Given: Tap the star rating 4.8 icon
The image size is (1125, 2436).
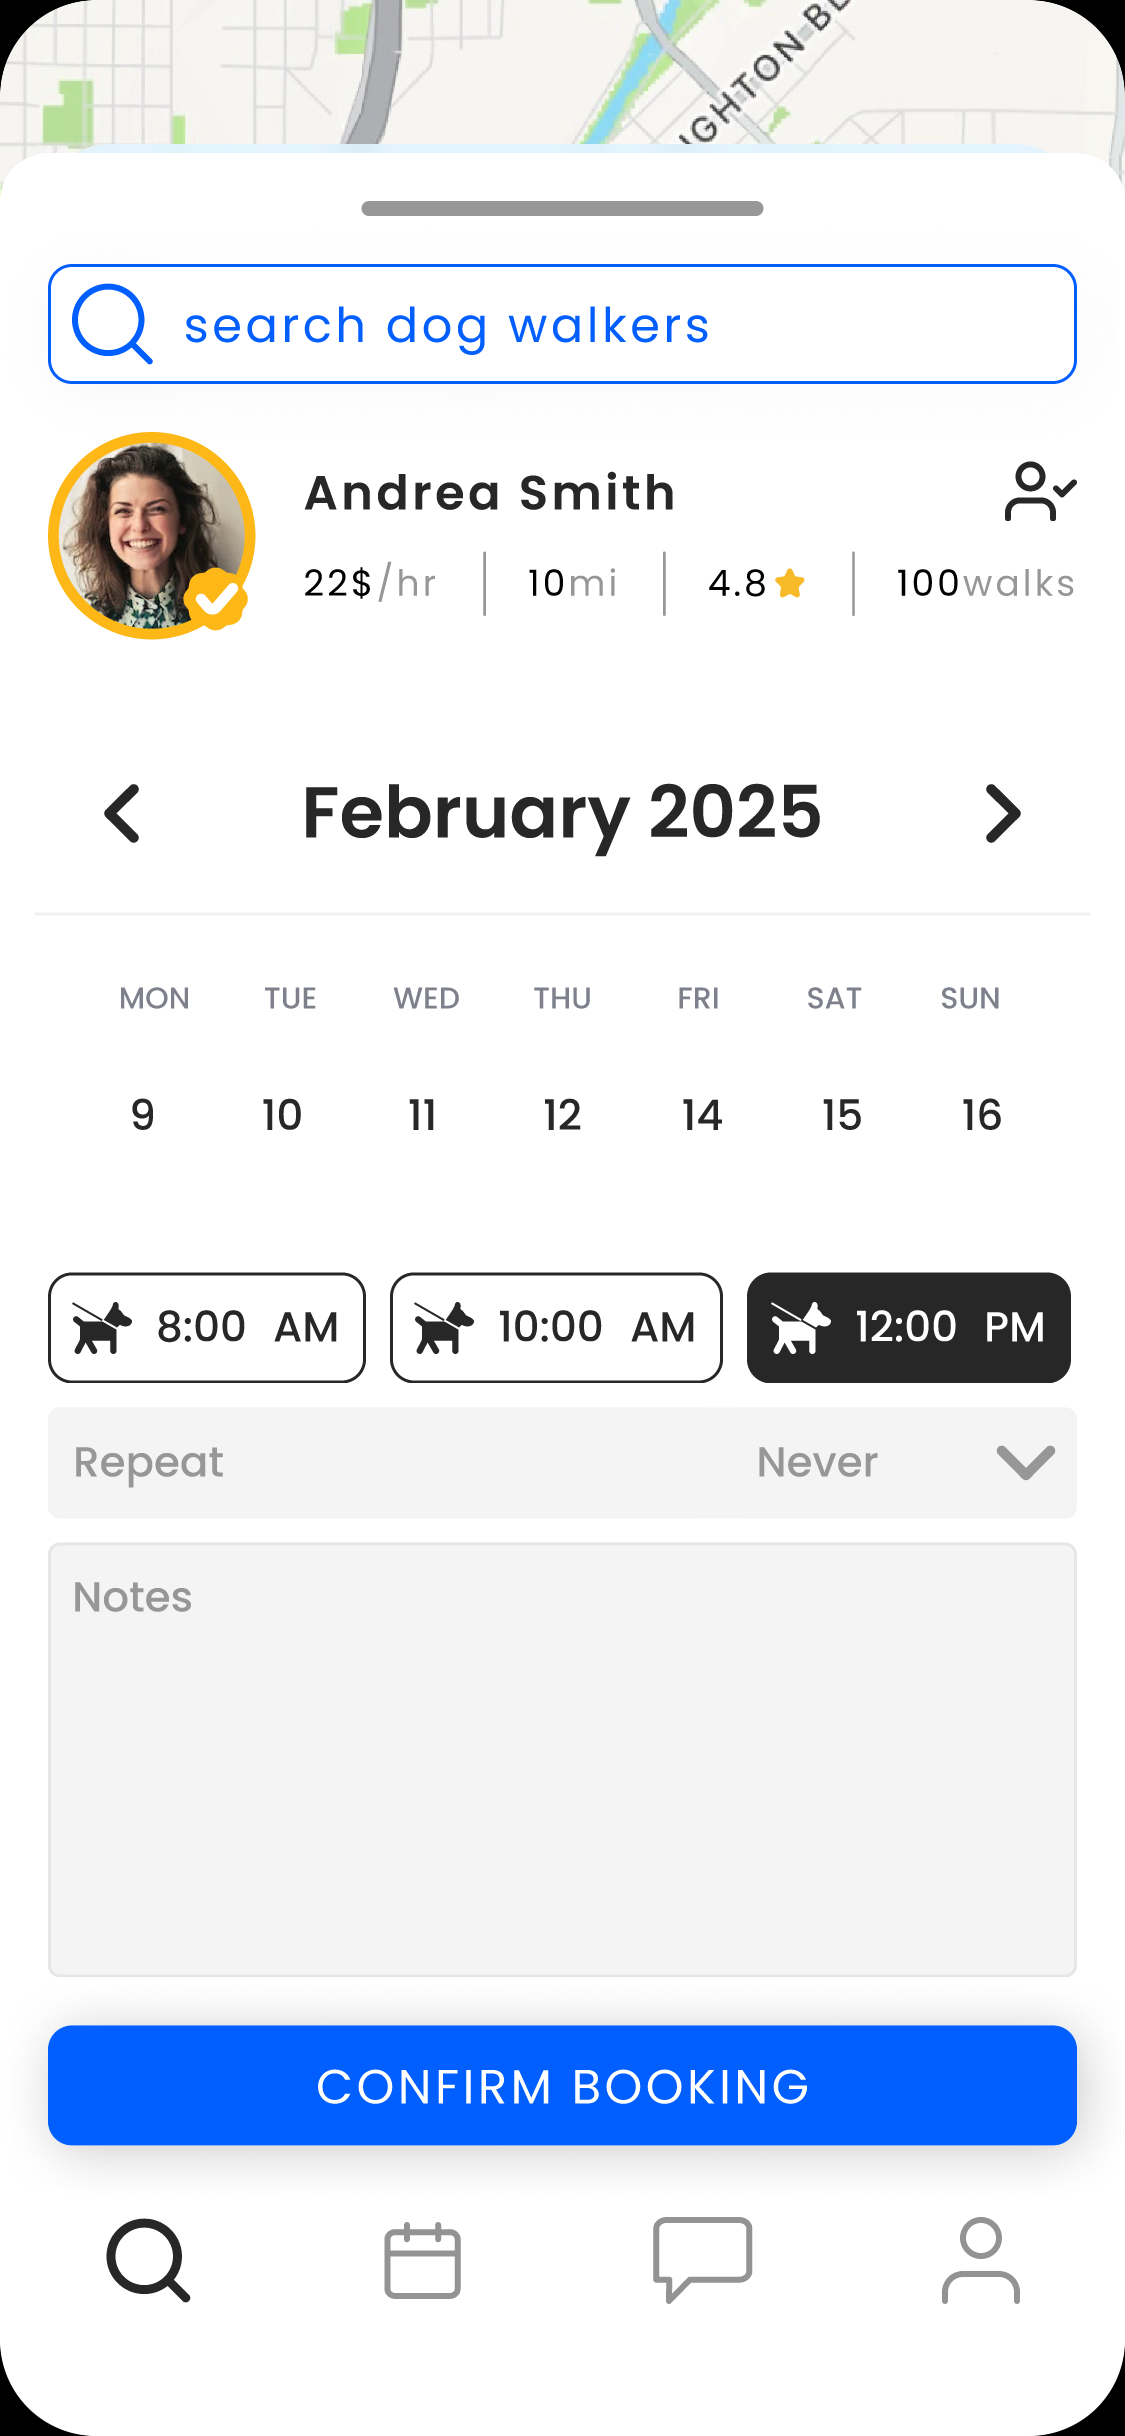Looking at the screenshot, I should pyautogui.click(x=790, y=583).
